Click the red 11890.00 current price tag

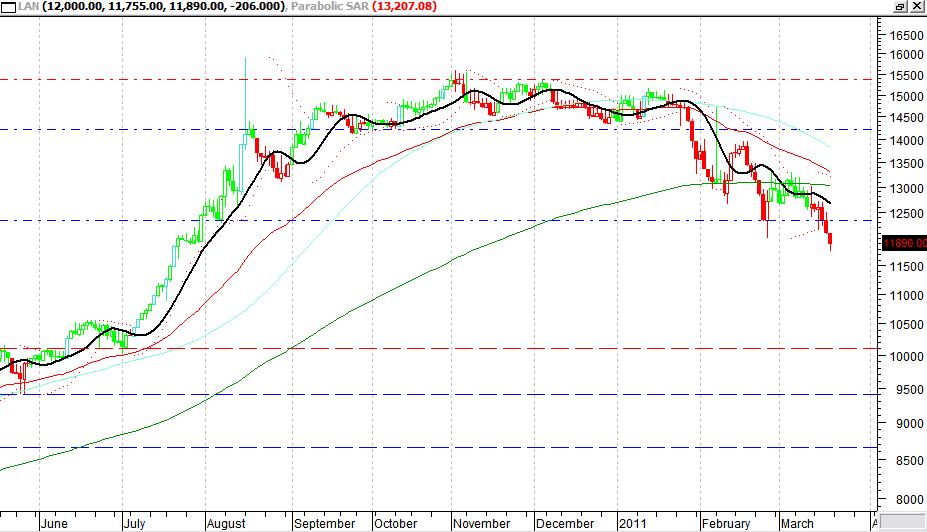coord(904,243)
